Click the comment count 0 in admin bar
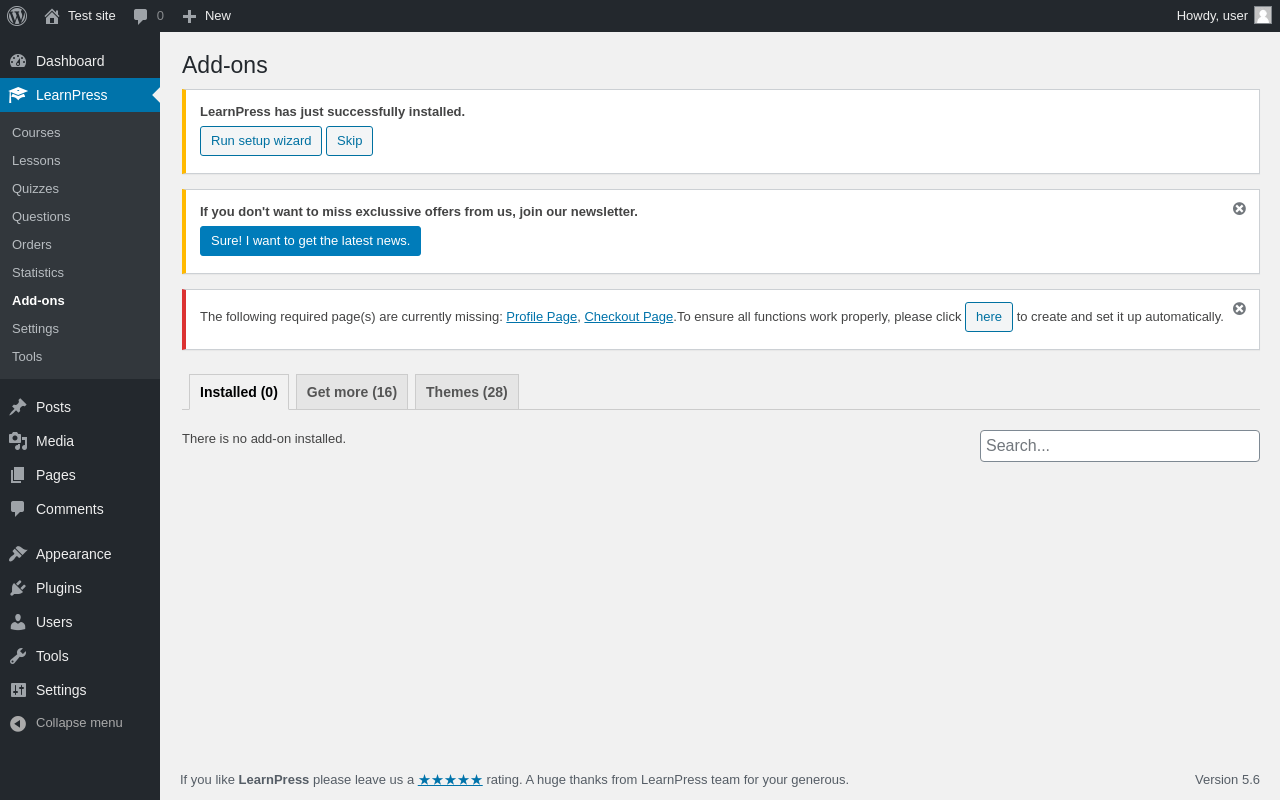Image resolution: width=1280 pixels, height=800 pixels. tap(160, 16)
